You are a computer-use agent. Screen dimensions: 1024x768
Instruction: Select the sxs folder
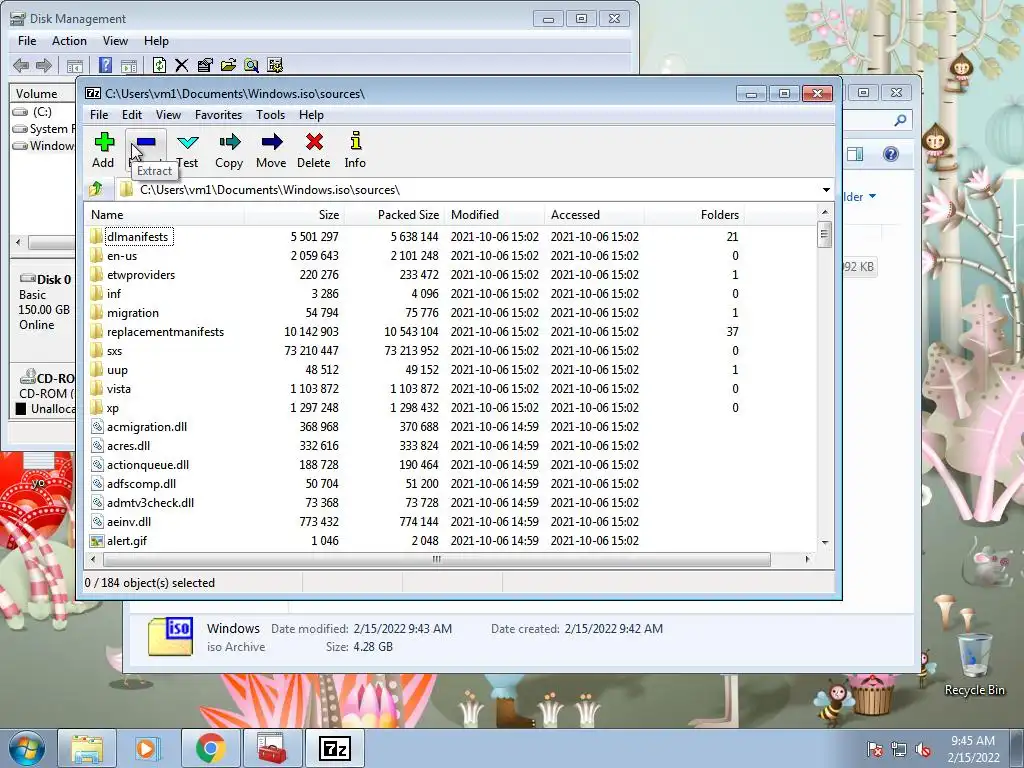click(x=114, y=351)
